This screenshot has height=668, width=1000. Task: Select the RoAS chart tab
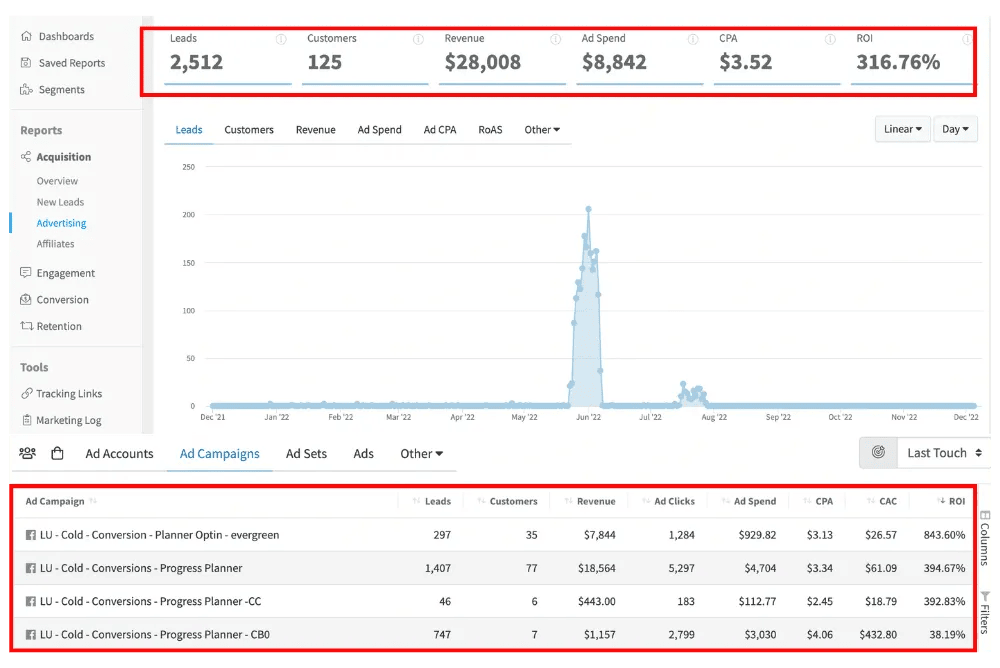tap(490, 130)
